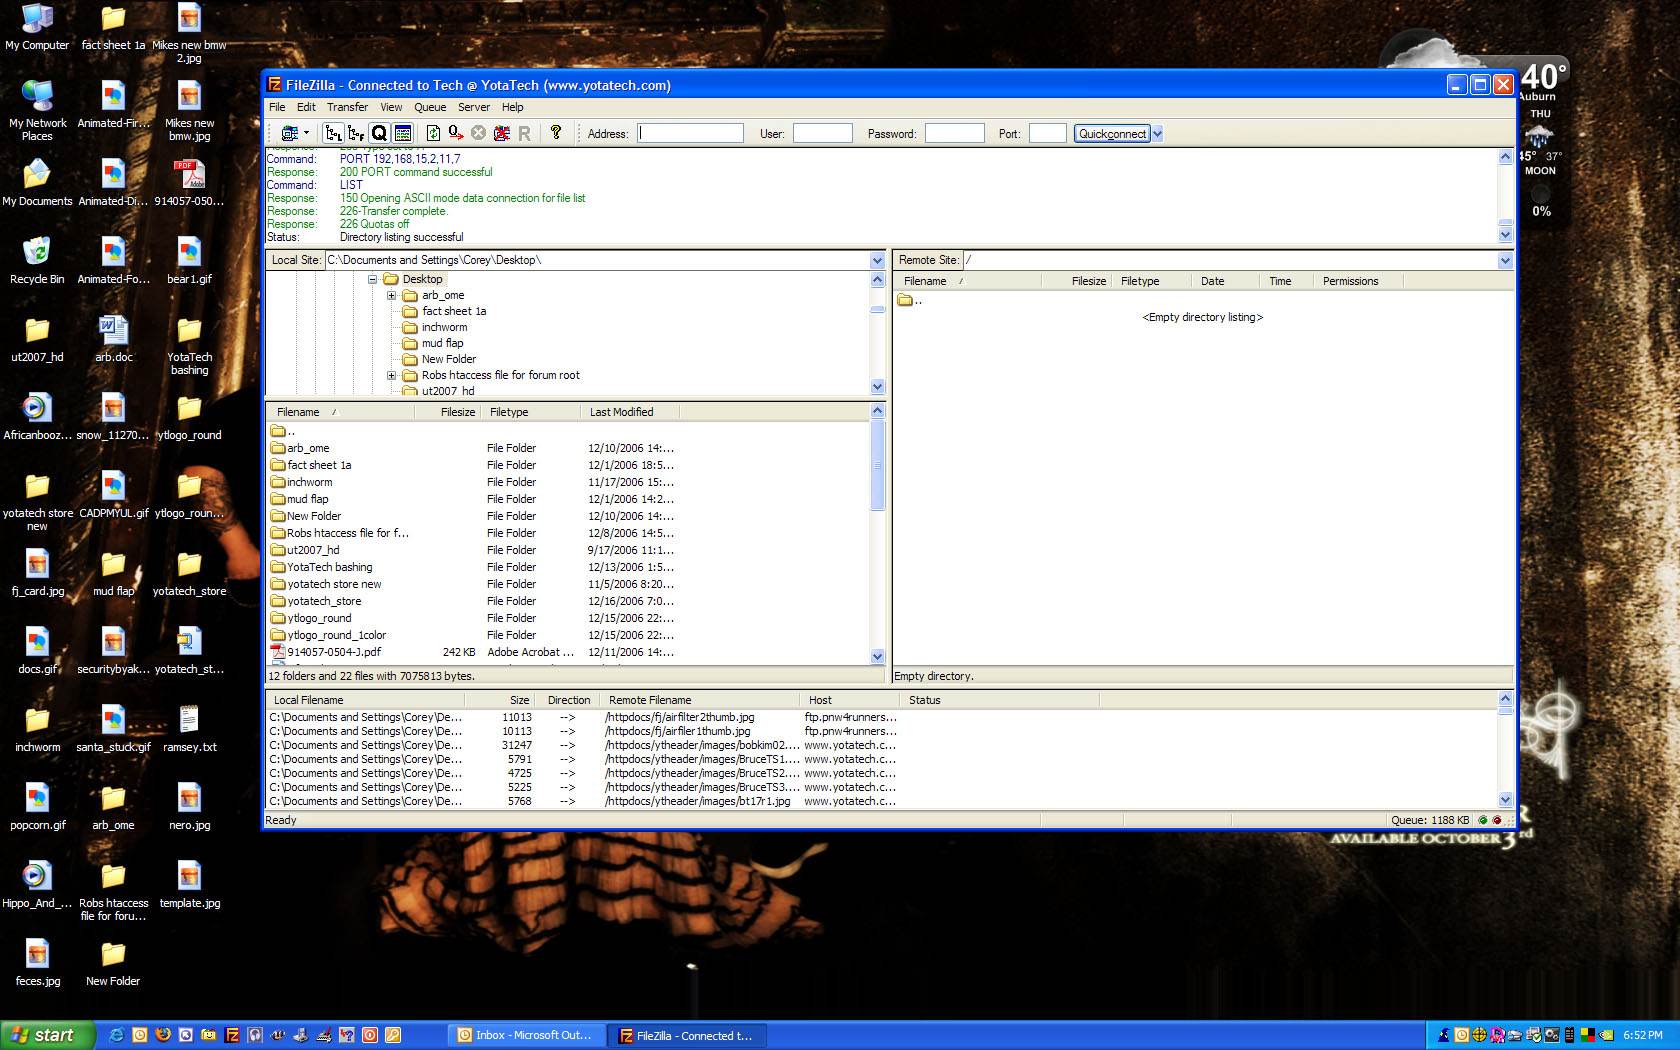
Task: Collapse the Desktop tree node
Action: [372, 279]
